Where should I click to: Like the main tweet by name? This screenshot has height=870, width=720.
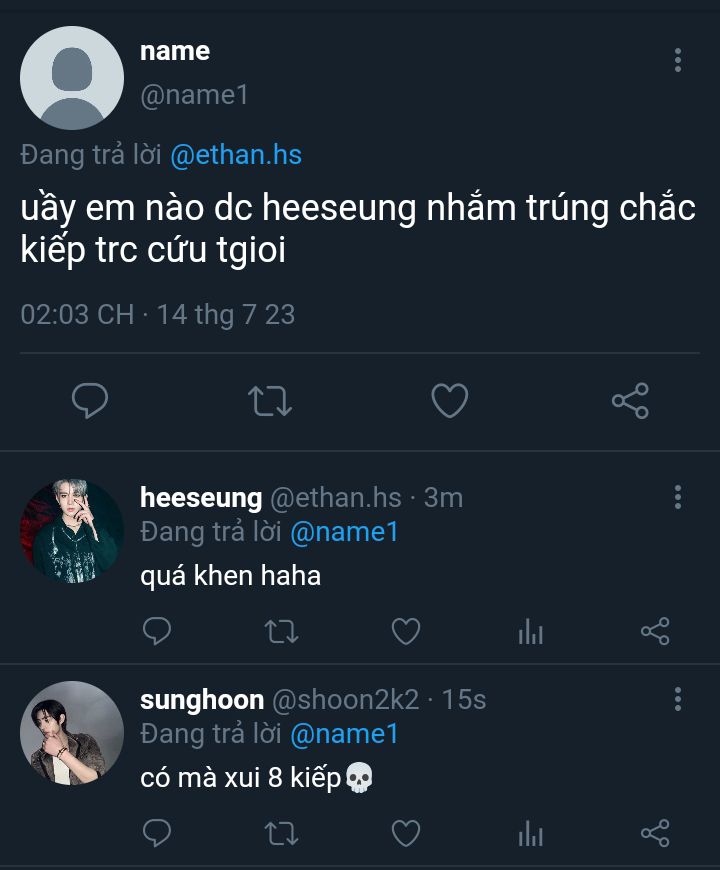click(x=449, y=402)
